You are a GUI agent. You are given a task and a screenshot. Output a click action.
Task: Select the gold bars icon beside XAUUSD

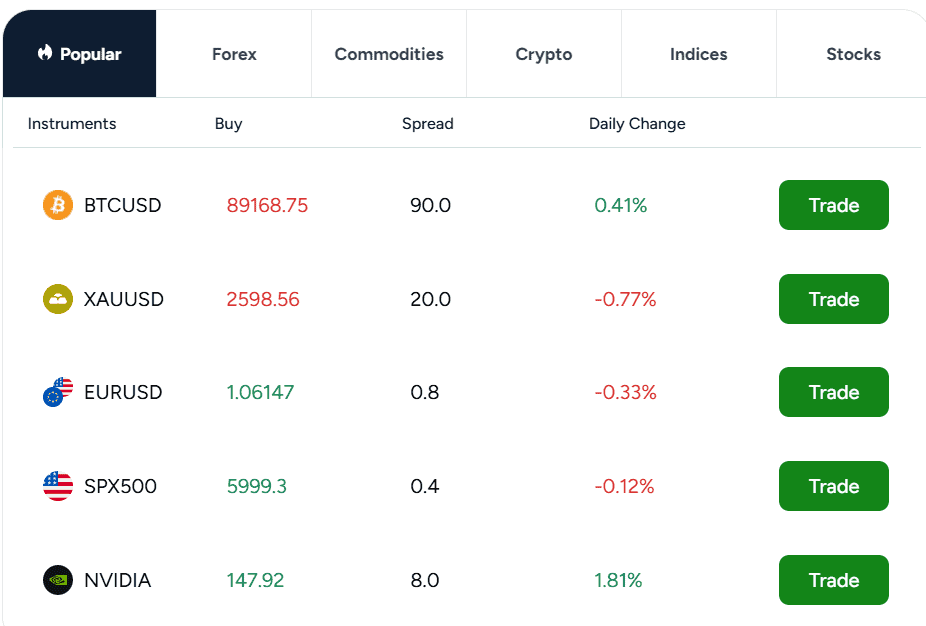[x=57, y=299]
